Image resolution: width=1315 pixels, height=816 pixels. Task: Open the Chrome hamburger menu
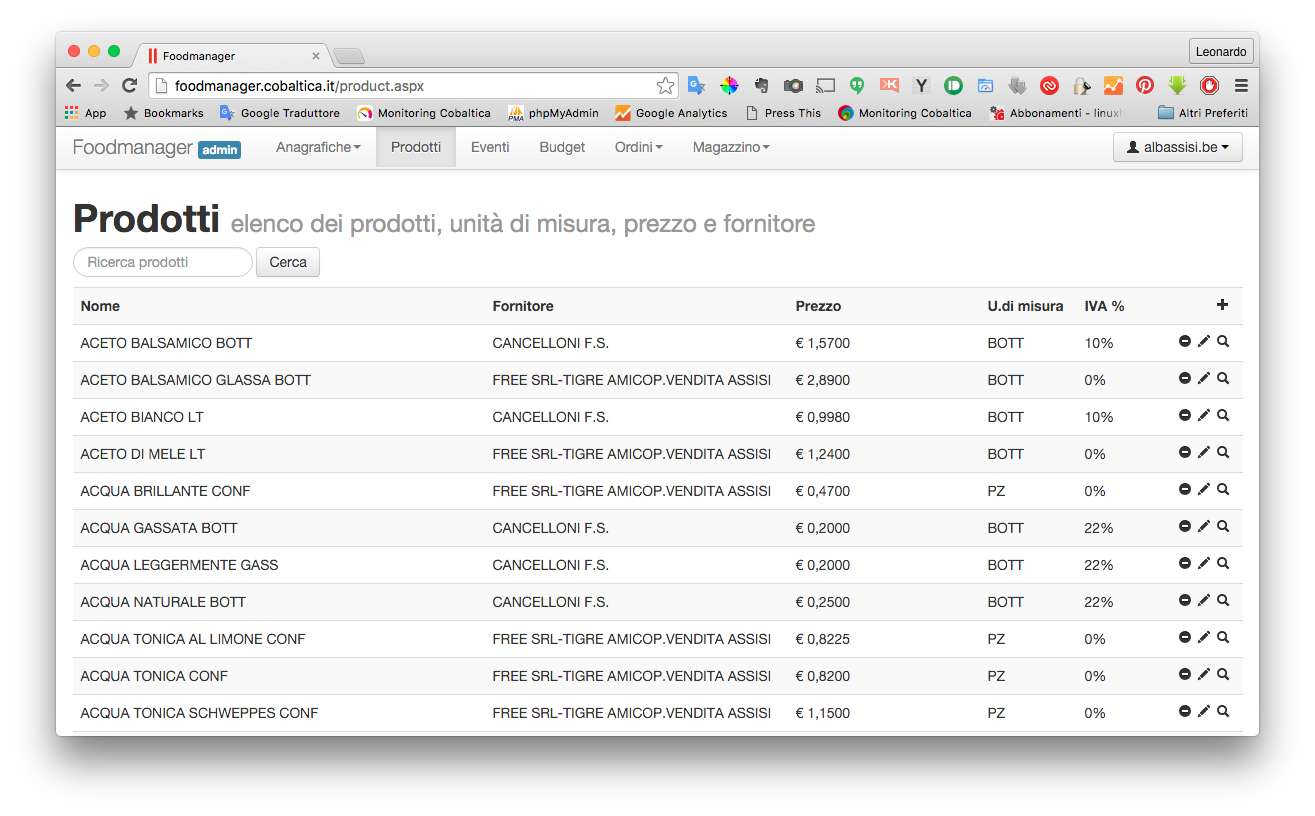tap(1241, 86)
